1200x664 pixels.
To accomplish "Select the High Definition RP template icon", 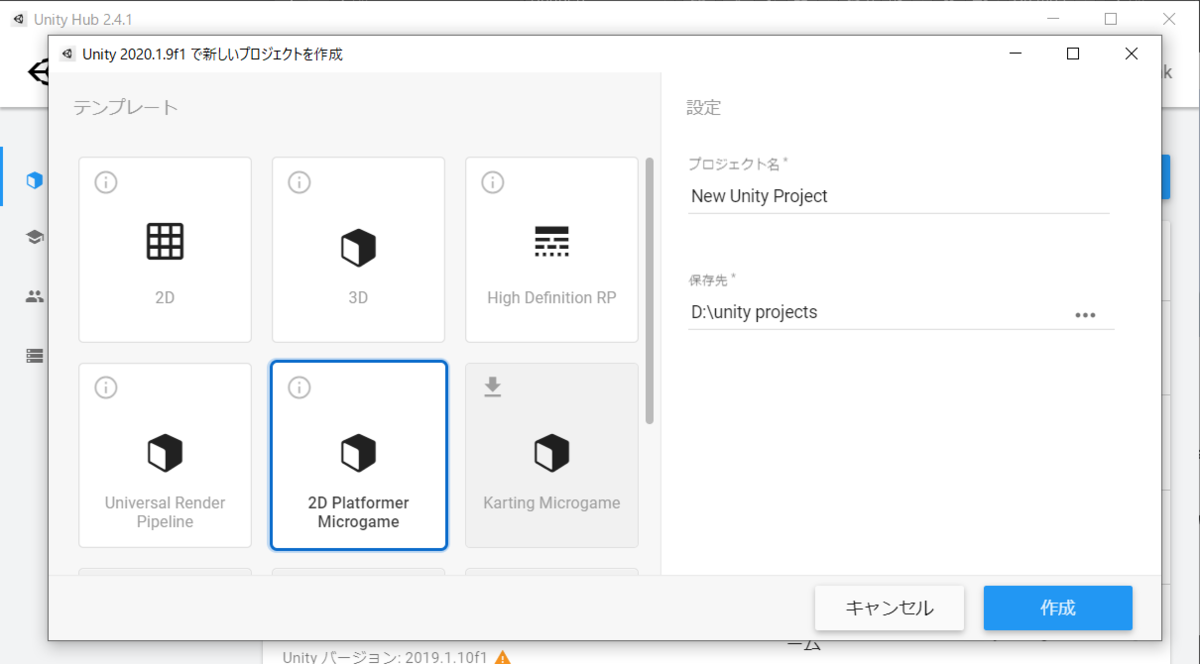I will coord(551,241).
